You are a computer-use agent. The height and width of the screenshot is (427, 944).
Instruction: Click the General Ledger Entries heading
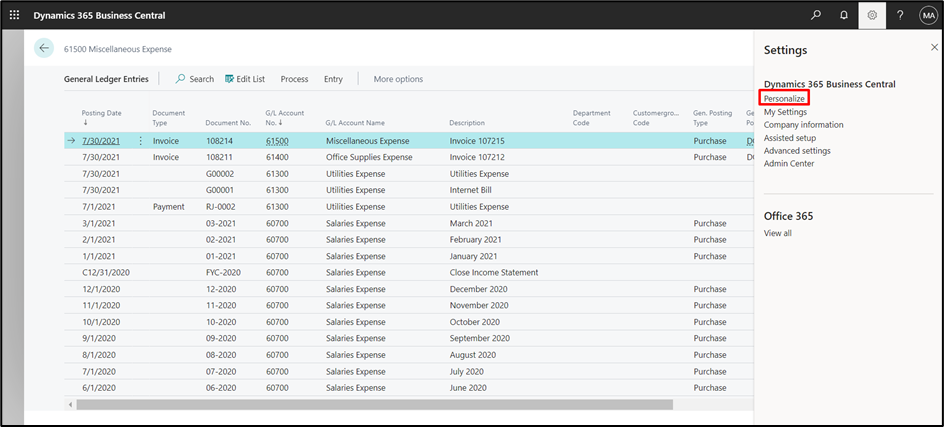(x=106, y=79)
